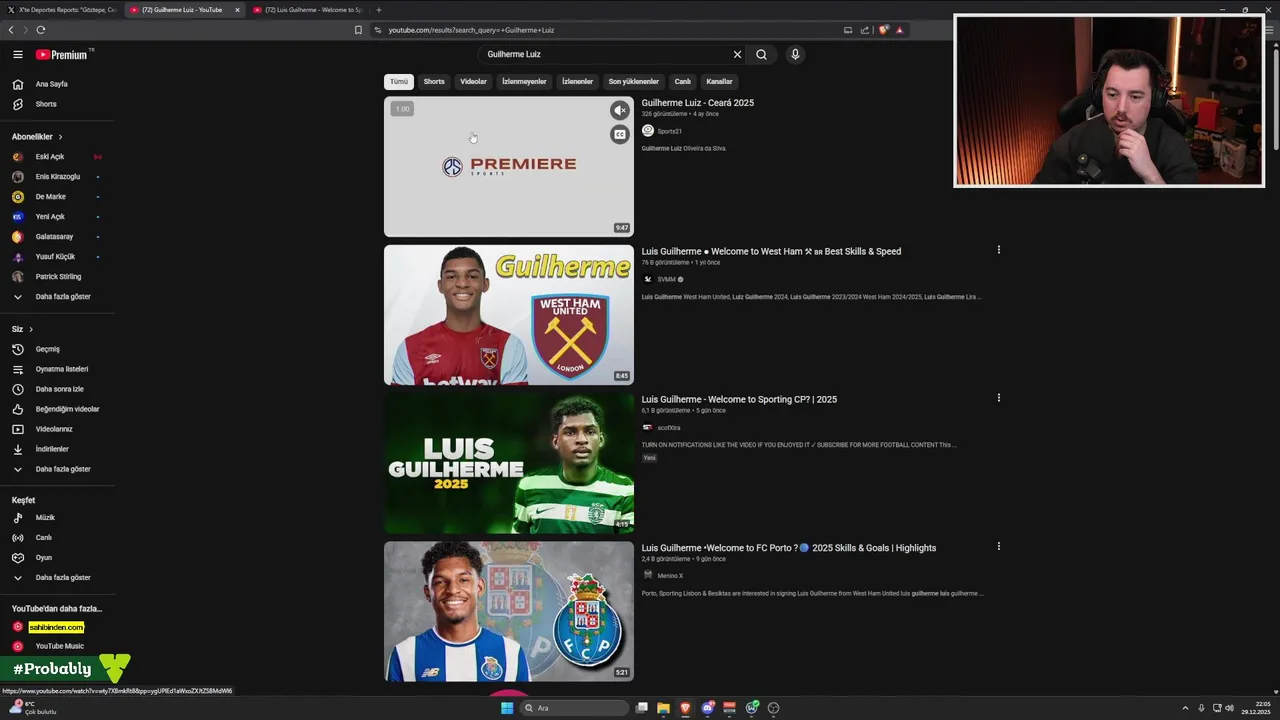Open Welcome to Sporting CP video title
The height and width of the screenshot is (720, 1280).
tap(739, 399)
